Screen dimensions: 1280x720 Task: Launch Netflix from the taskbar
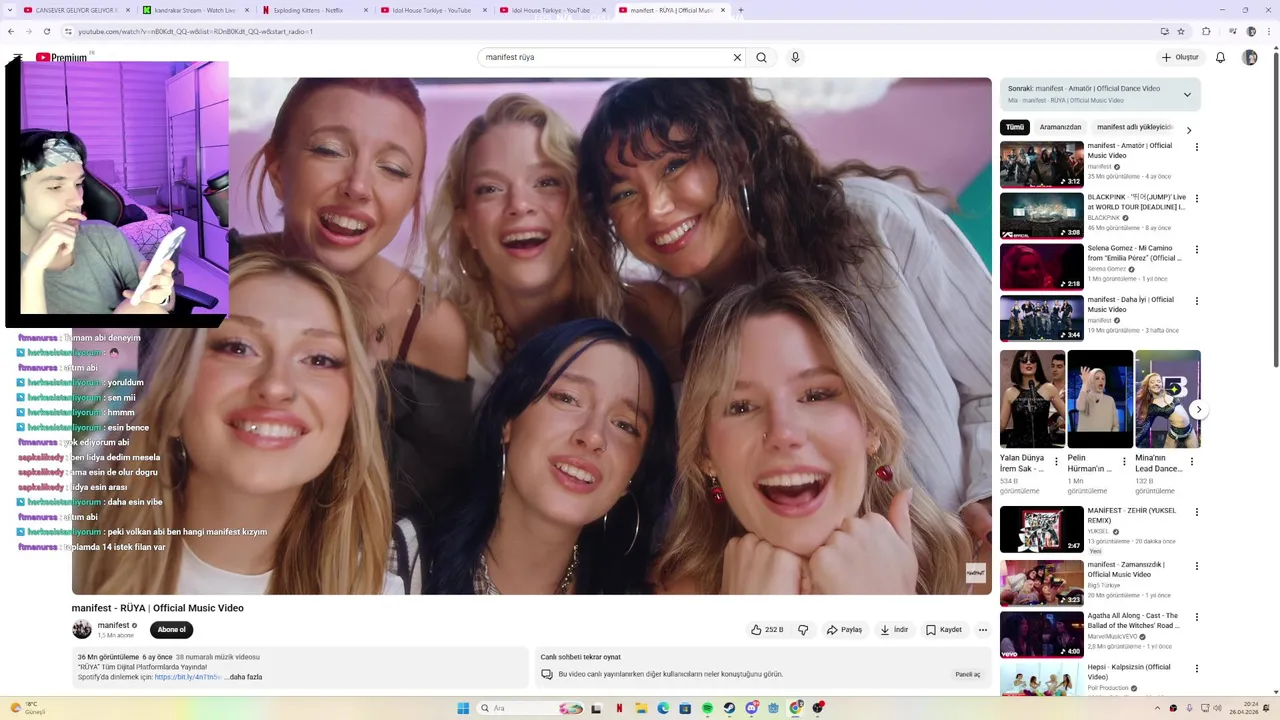coord(619,708)
